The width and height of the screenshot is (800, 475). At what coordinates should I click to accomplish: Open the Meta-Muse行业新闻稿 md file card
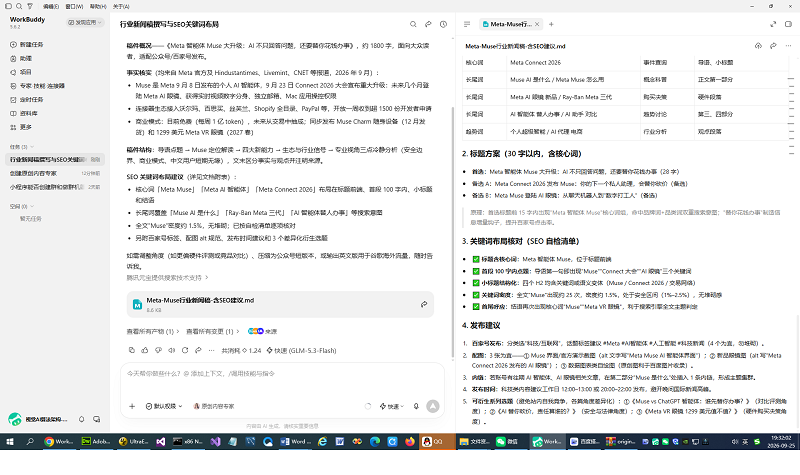(x=280, y=305)
